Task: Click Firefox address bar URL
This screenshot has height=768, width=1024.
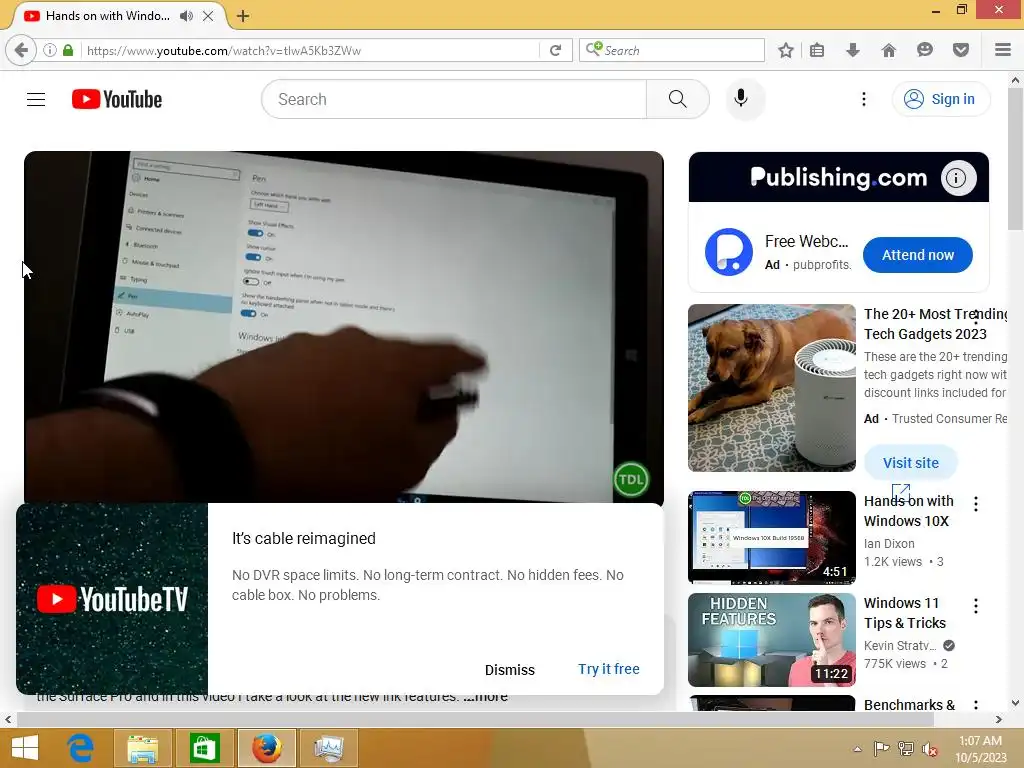Action: click(x=311, y=50)
